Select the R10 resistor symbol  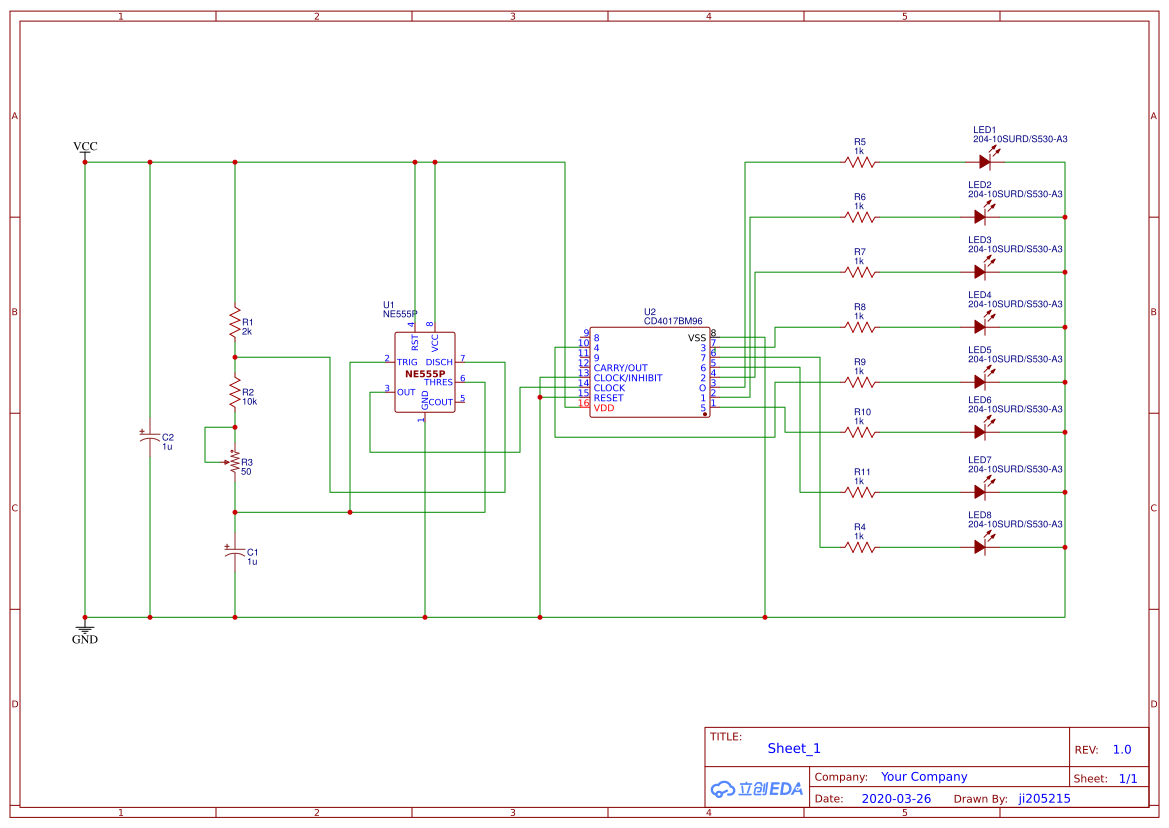click(860, 432)
